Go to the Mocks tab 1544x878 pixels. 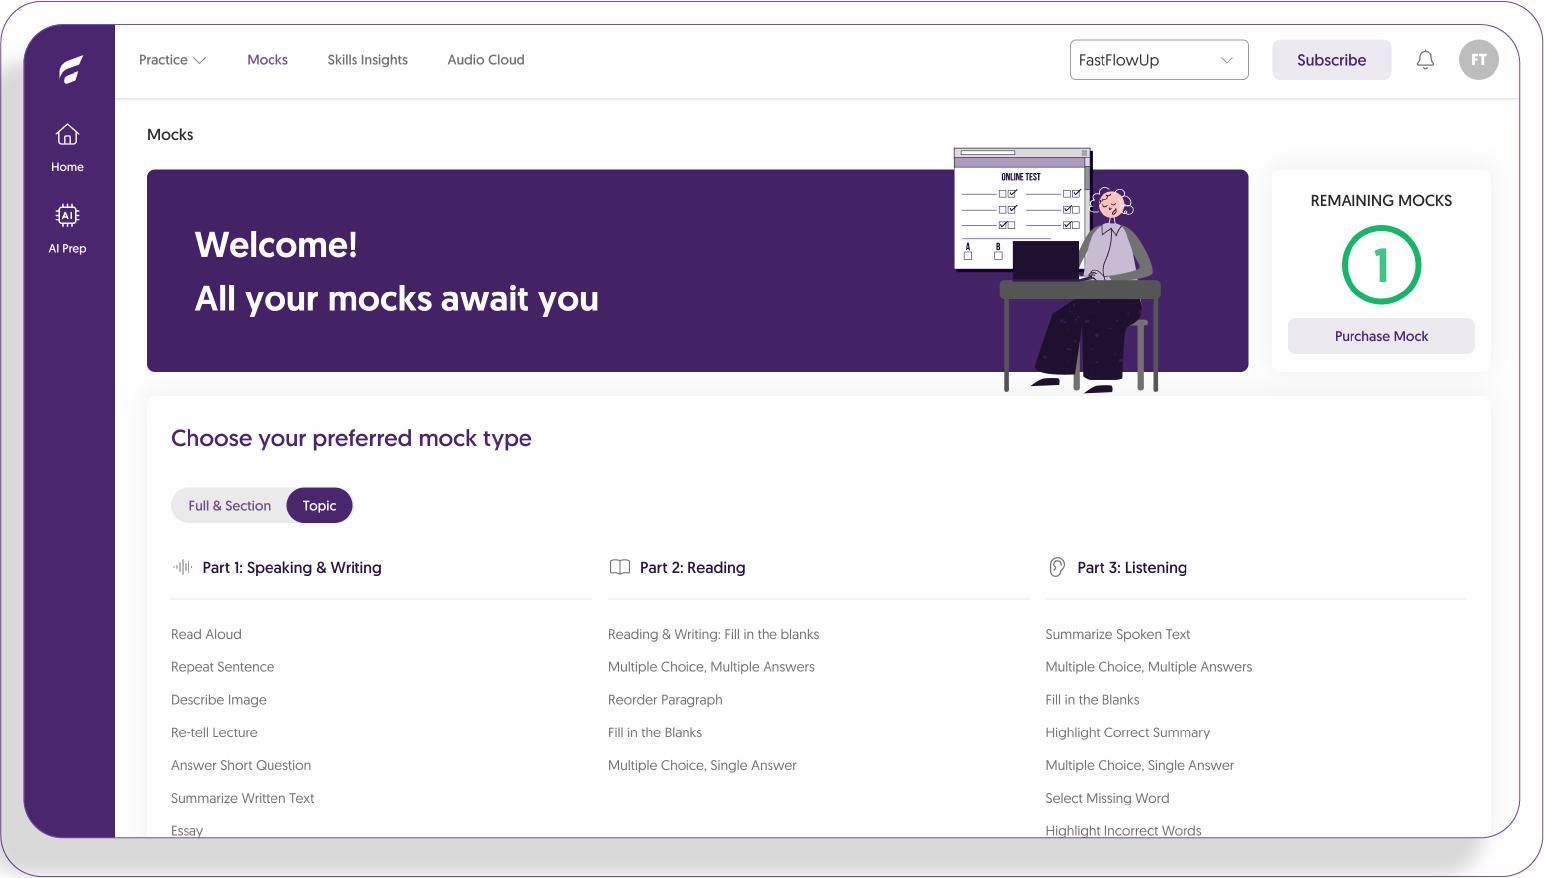coord(267,60)
